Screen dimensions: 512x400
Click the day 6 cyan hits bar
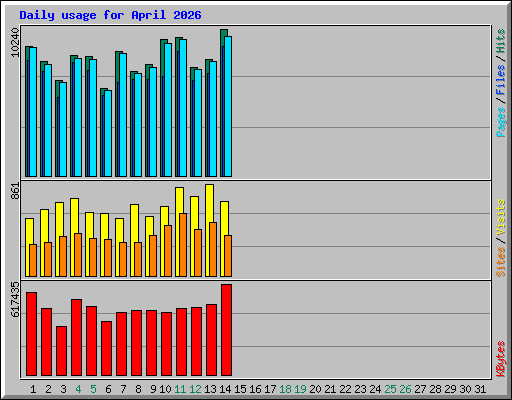[x=108, y=133]
